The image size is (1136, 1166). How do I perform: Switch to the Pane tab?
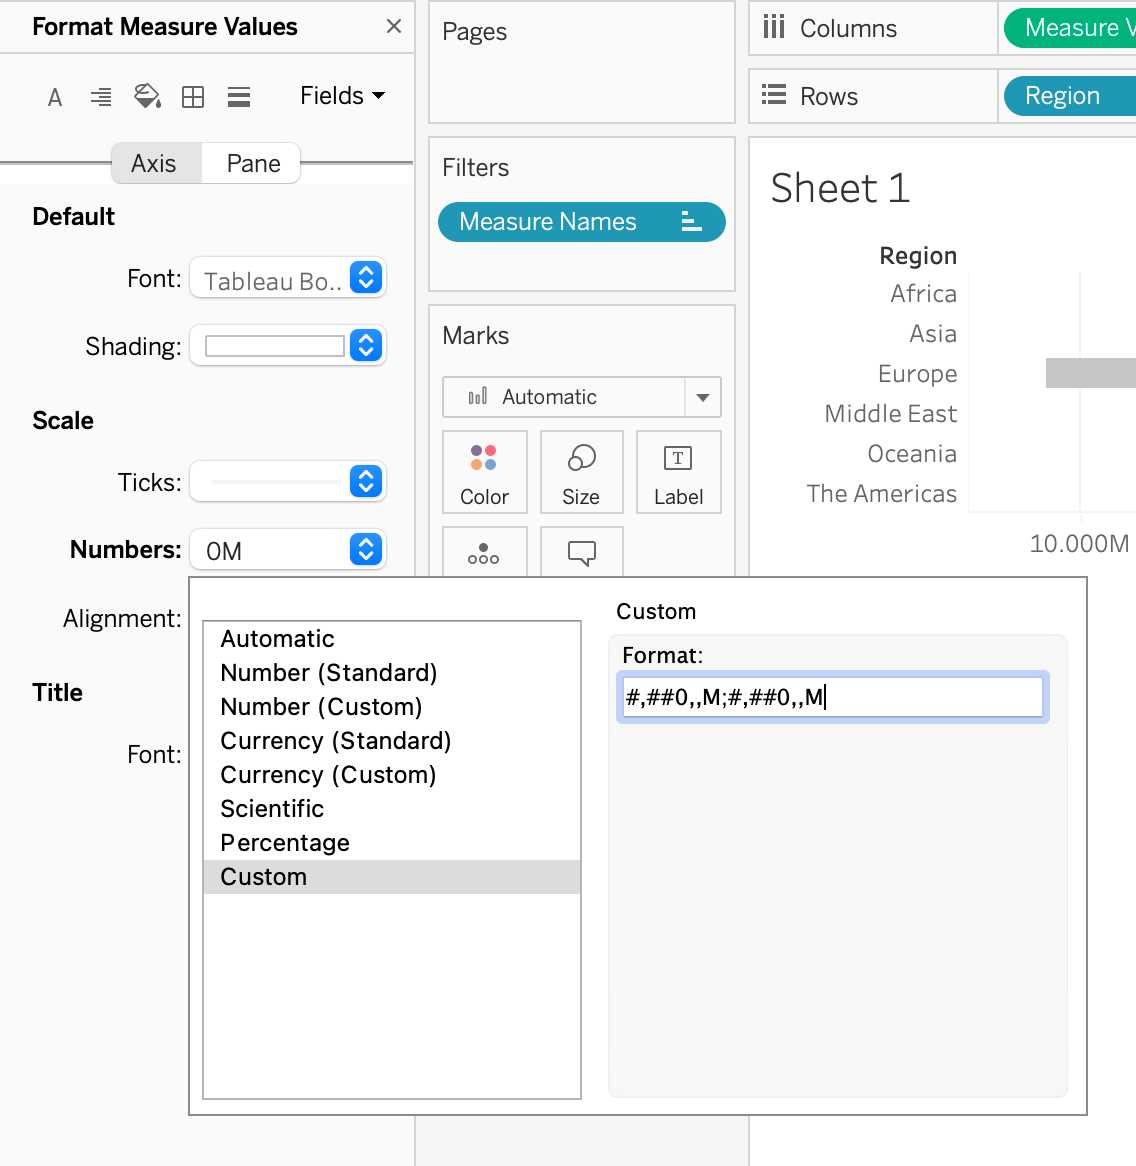(x=253, y=163)
